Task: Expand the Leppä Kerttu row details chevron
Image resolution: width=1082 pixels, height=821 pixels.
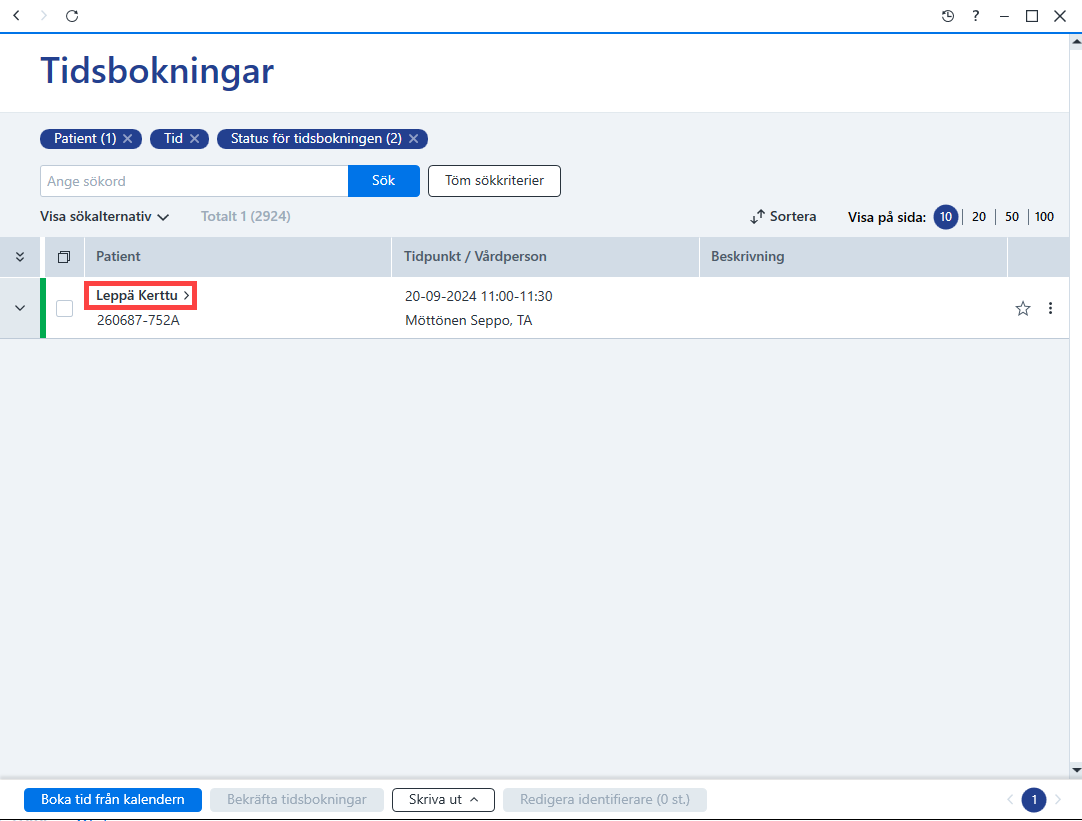Action: 20,308
